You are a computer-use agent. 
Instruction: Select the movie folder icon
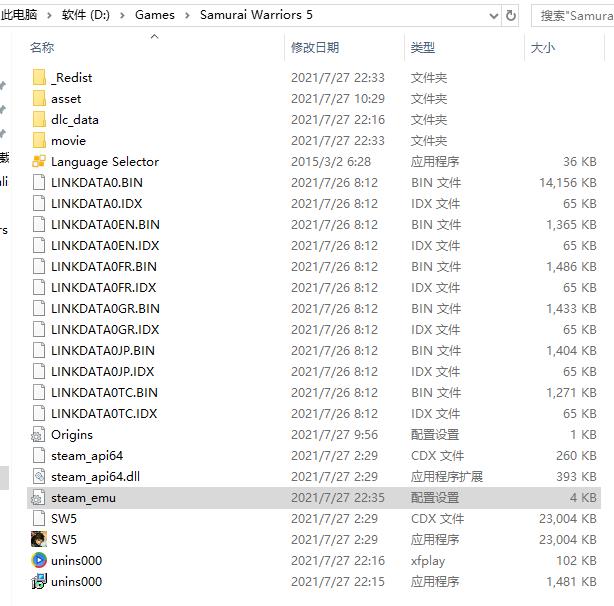[x=39, y=140]
